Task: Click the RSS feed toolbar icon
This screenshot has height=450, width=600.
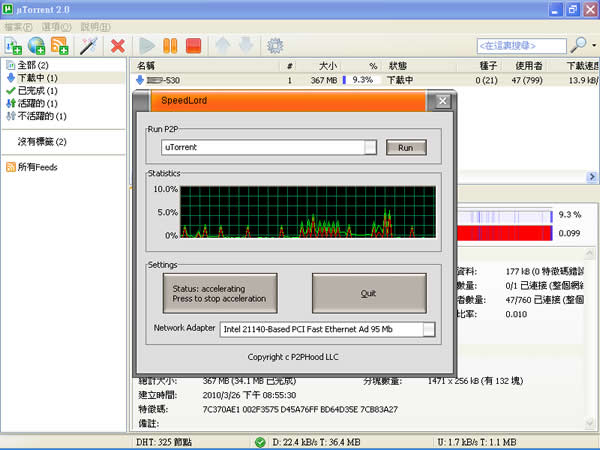Action: click(x=60, y=45)
